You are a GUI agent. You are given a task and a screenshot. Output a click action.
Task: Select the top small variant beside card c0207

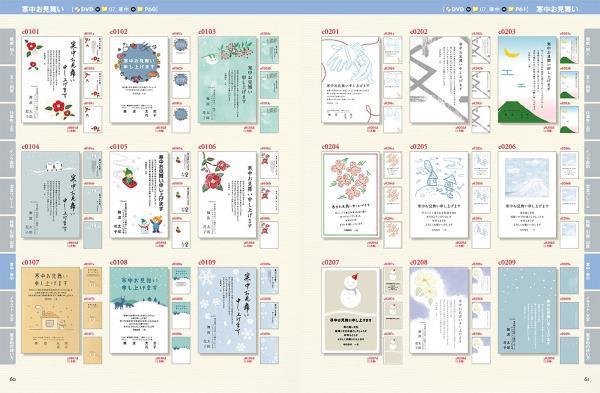point(393,281)
